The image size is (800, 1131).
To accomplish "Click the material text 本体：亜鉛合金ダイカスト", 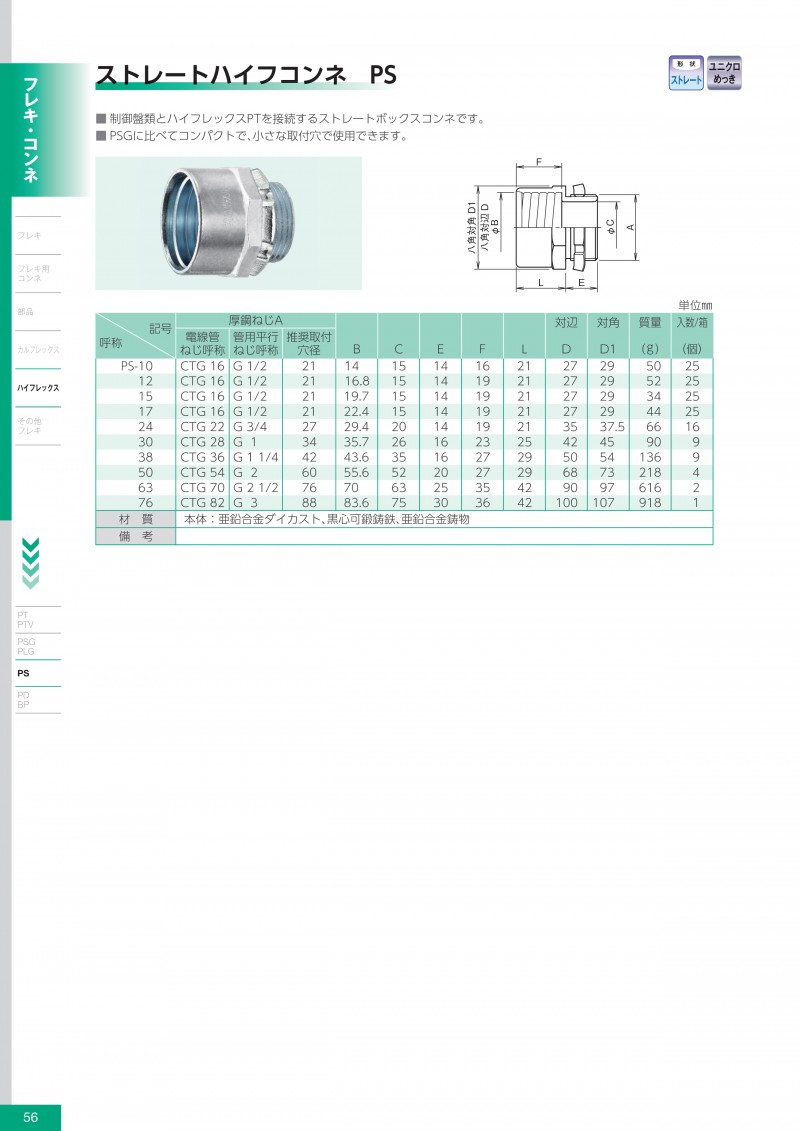I will (327, 519).
